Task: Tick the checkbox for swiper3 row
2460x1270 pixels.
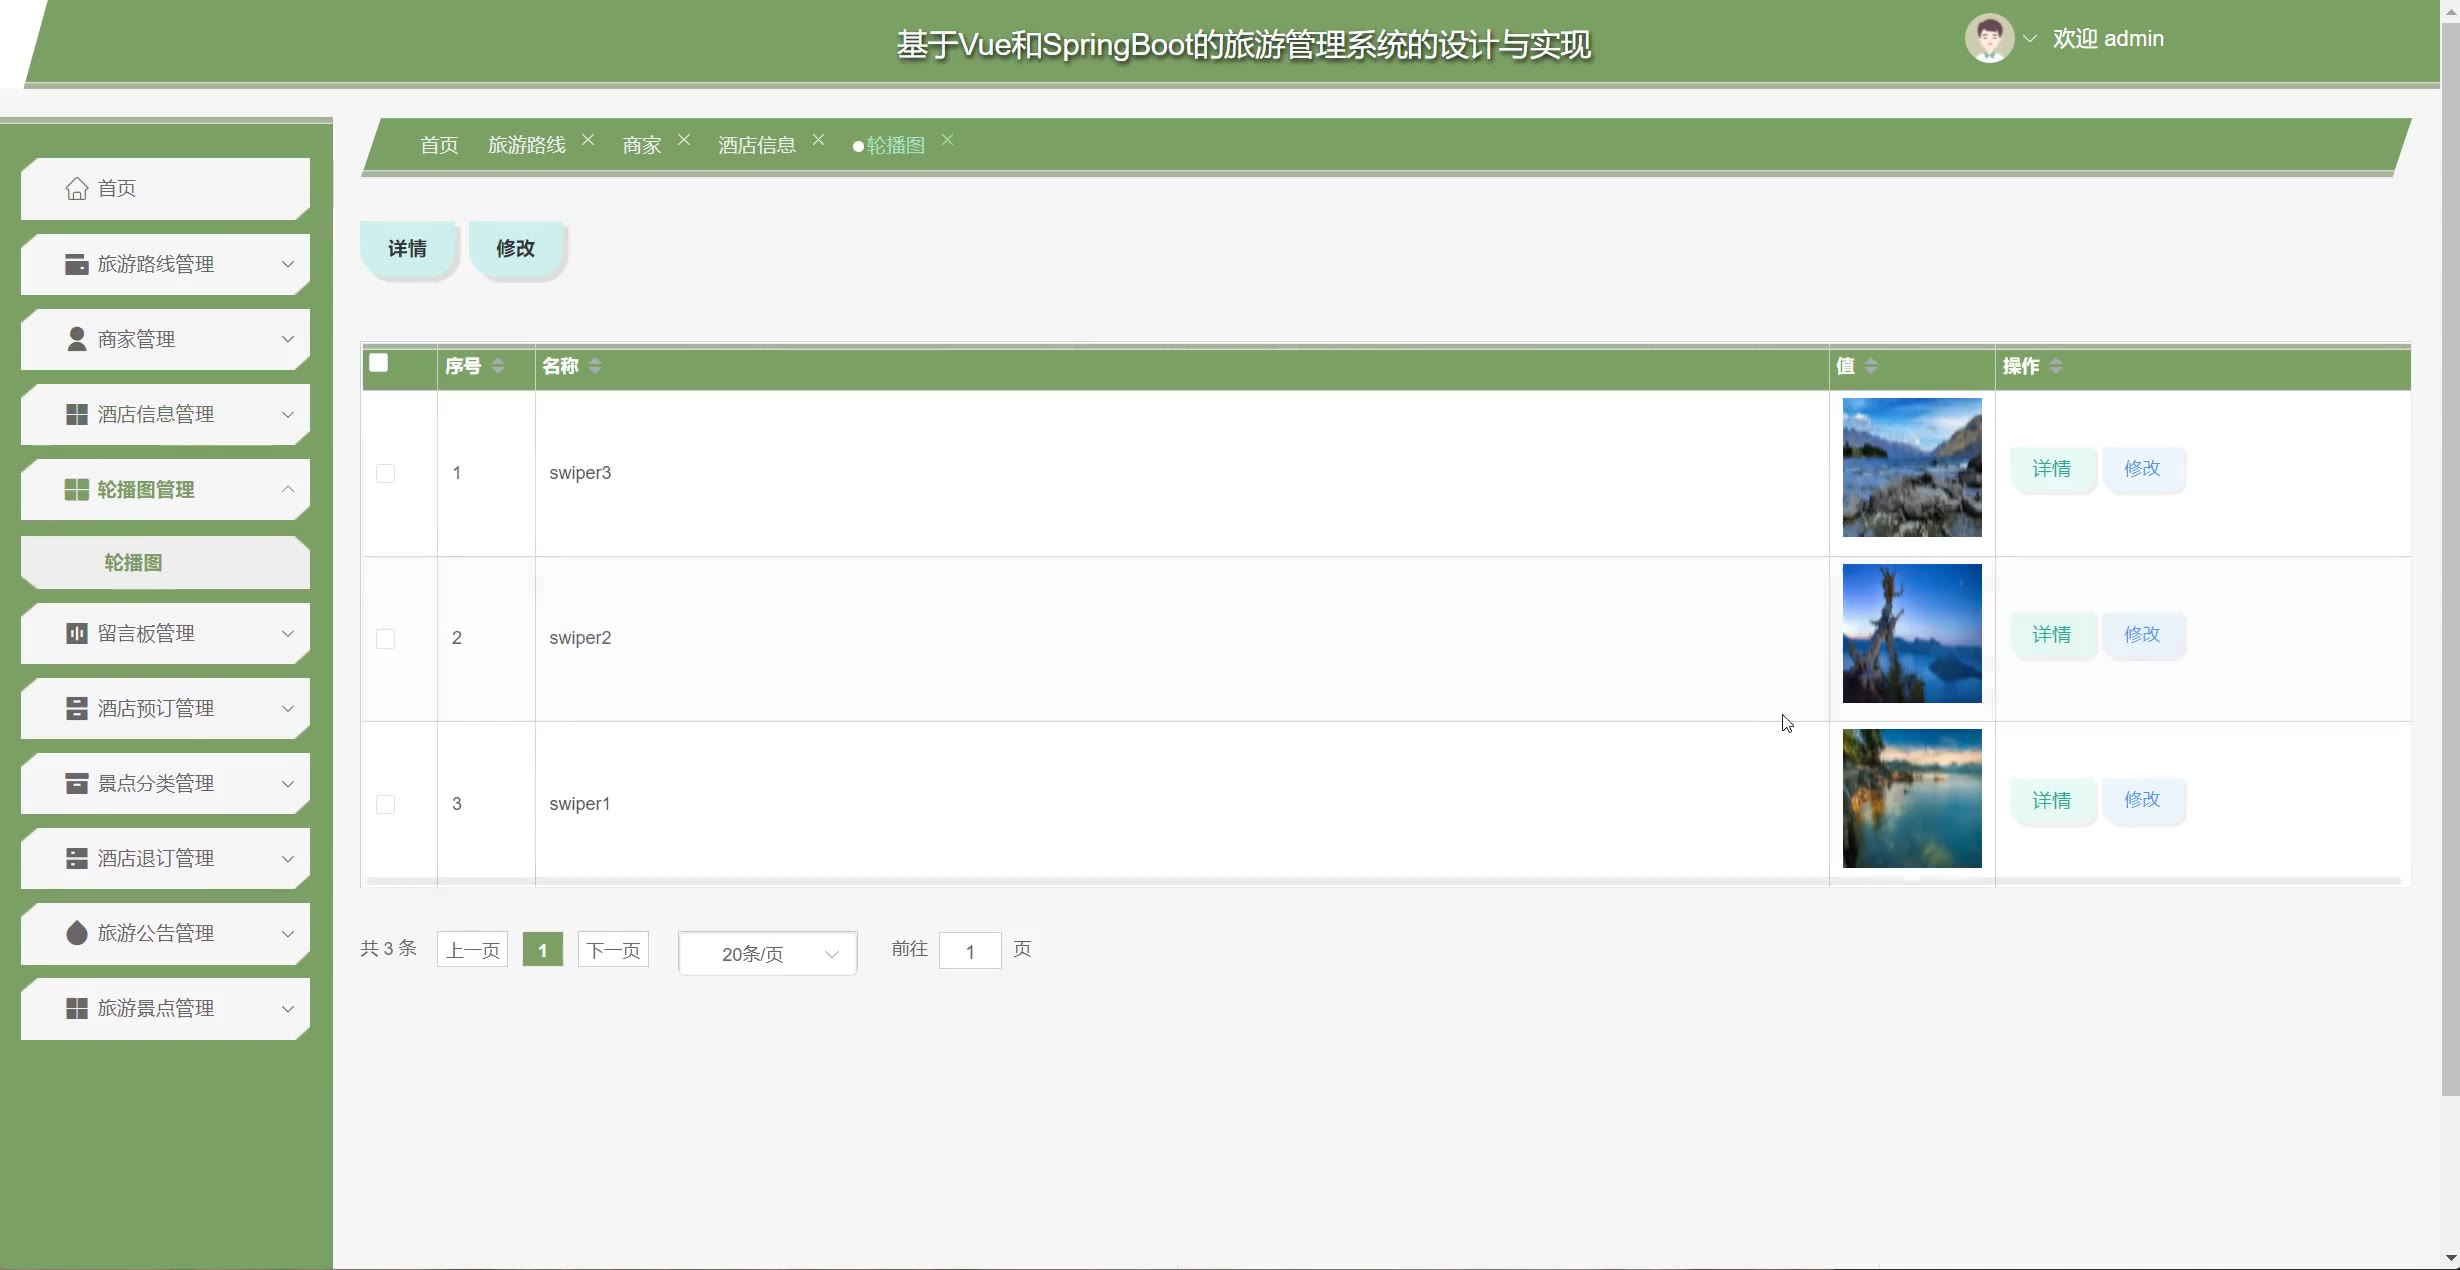Action: (385, 473)
